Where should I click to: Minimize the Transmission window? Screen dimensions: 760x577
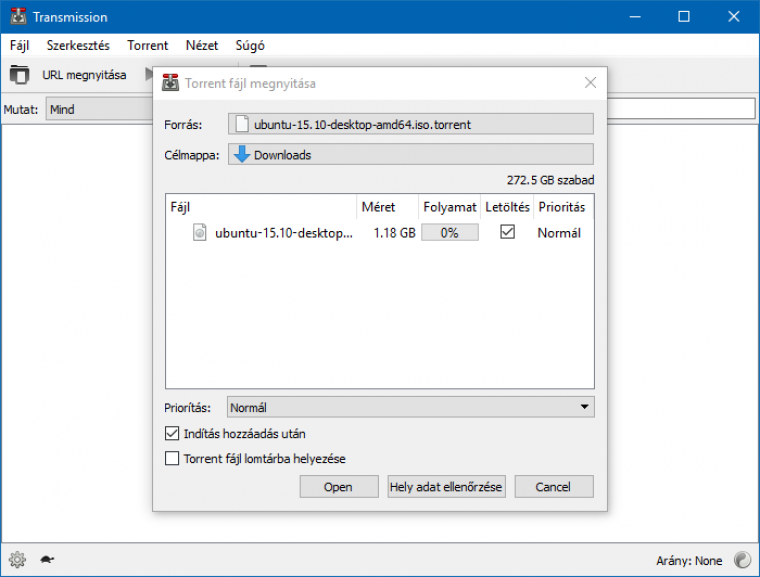click(x=635, y=16)
